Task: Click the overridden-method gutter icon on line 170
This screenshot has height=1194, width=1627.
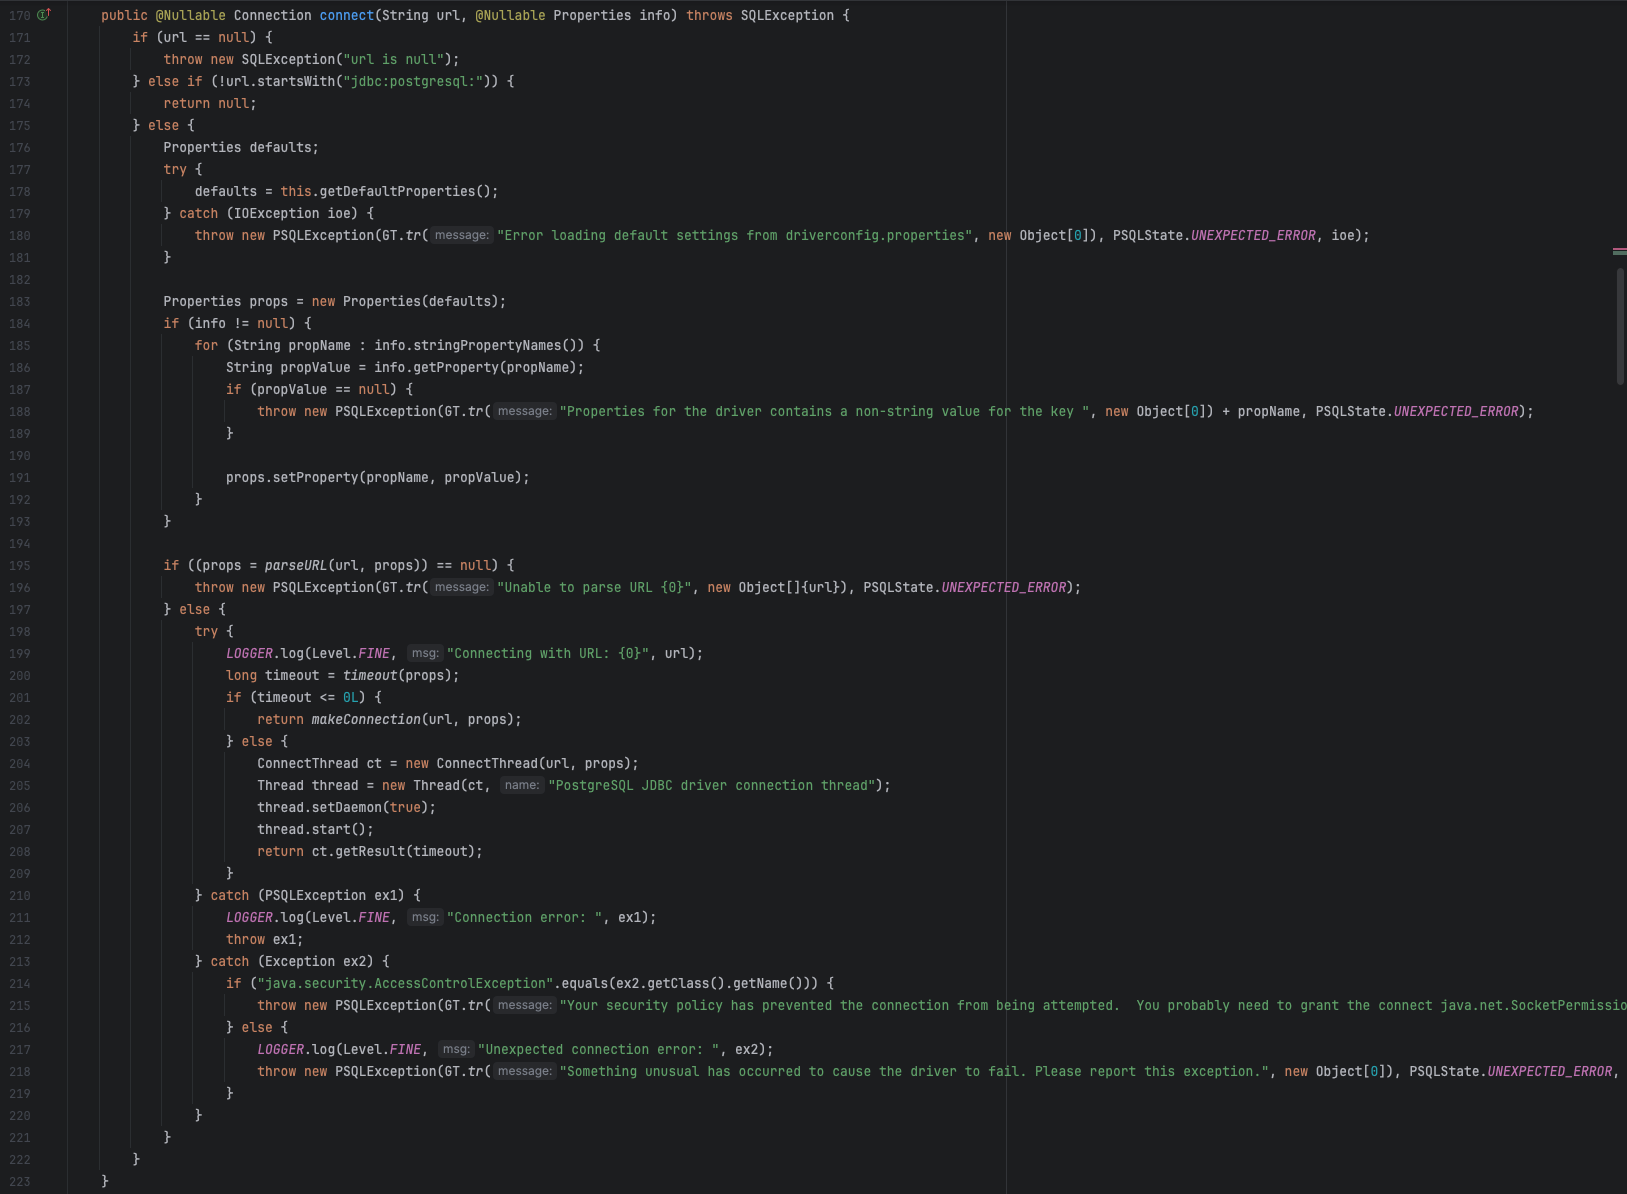Action: 42,13
